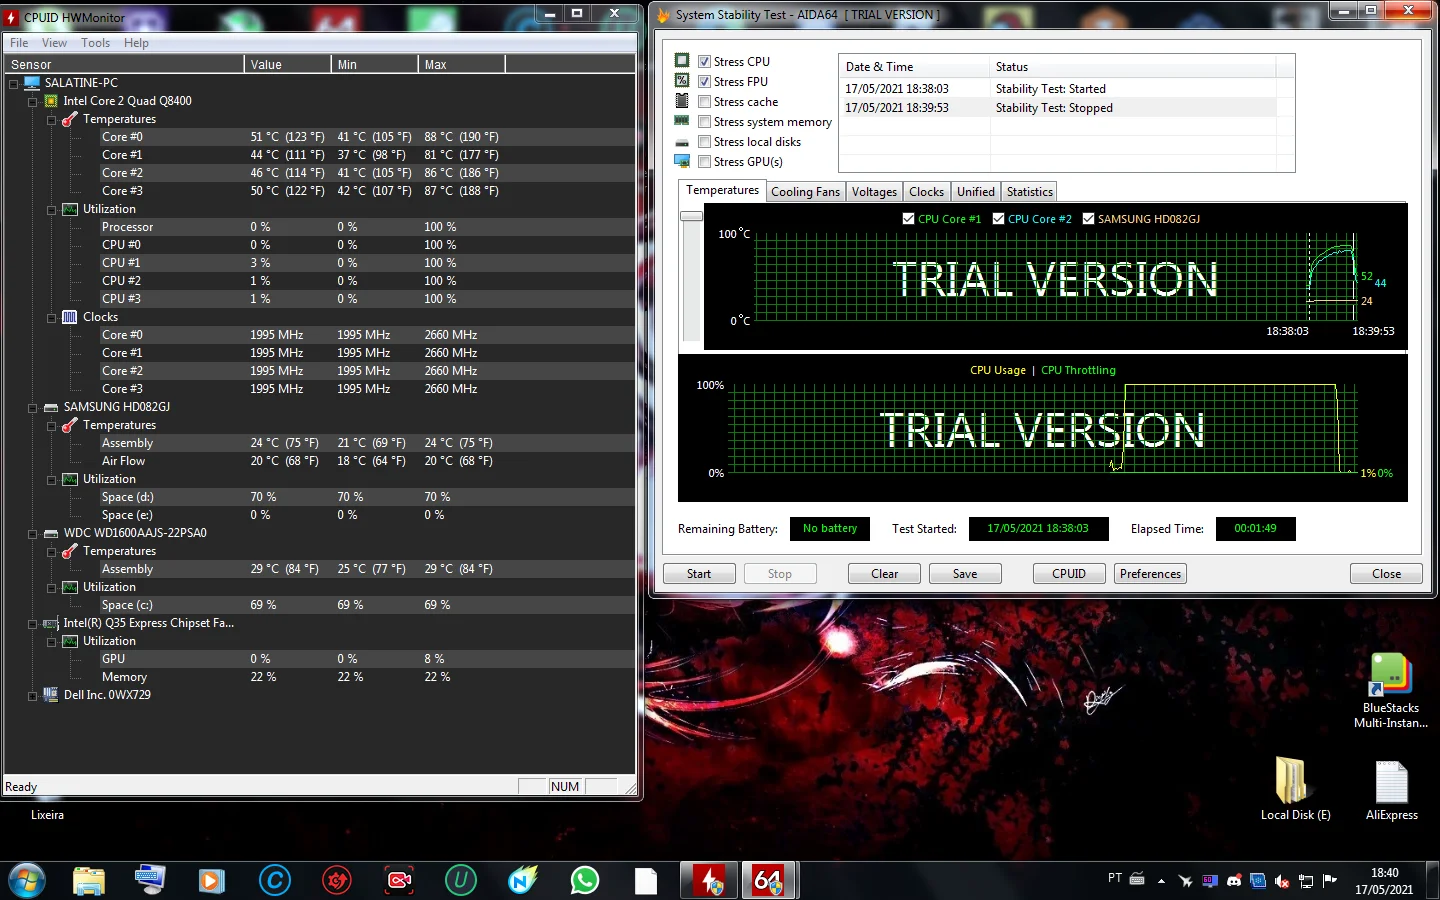Click the monitor icon beside Stress GPU(s)
The height and width of the screenshot is (900, 1440).
coord(682,161)
